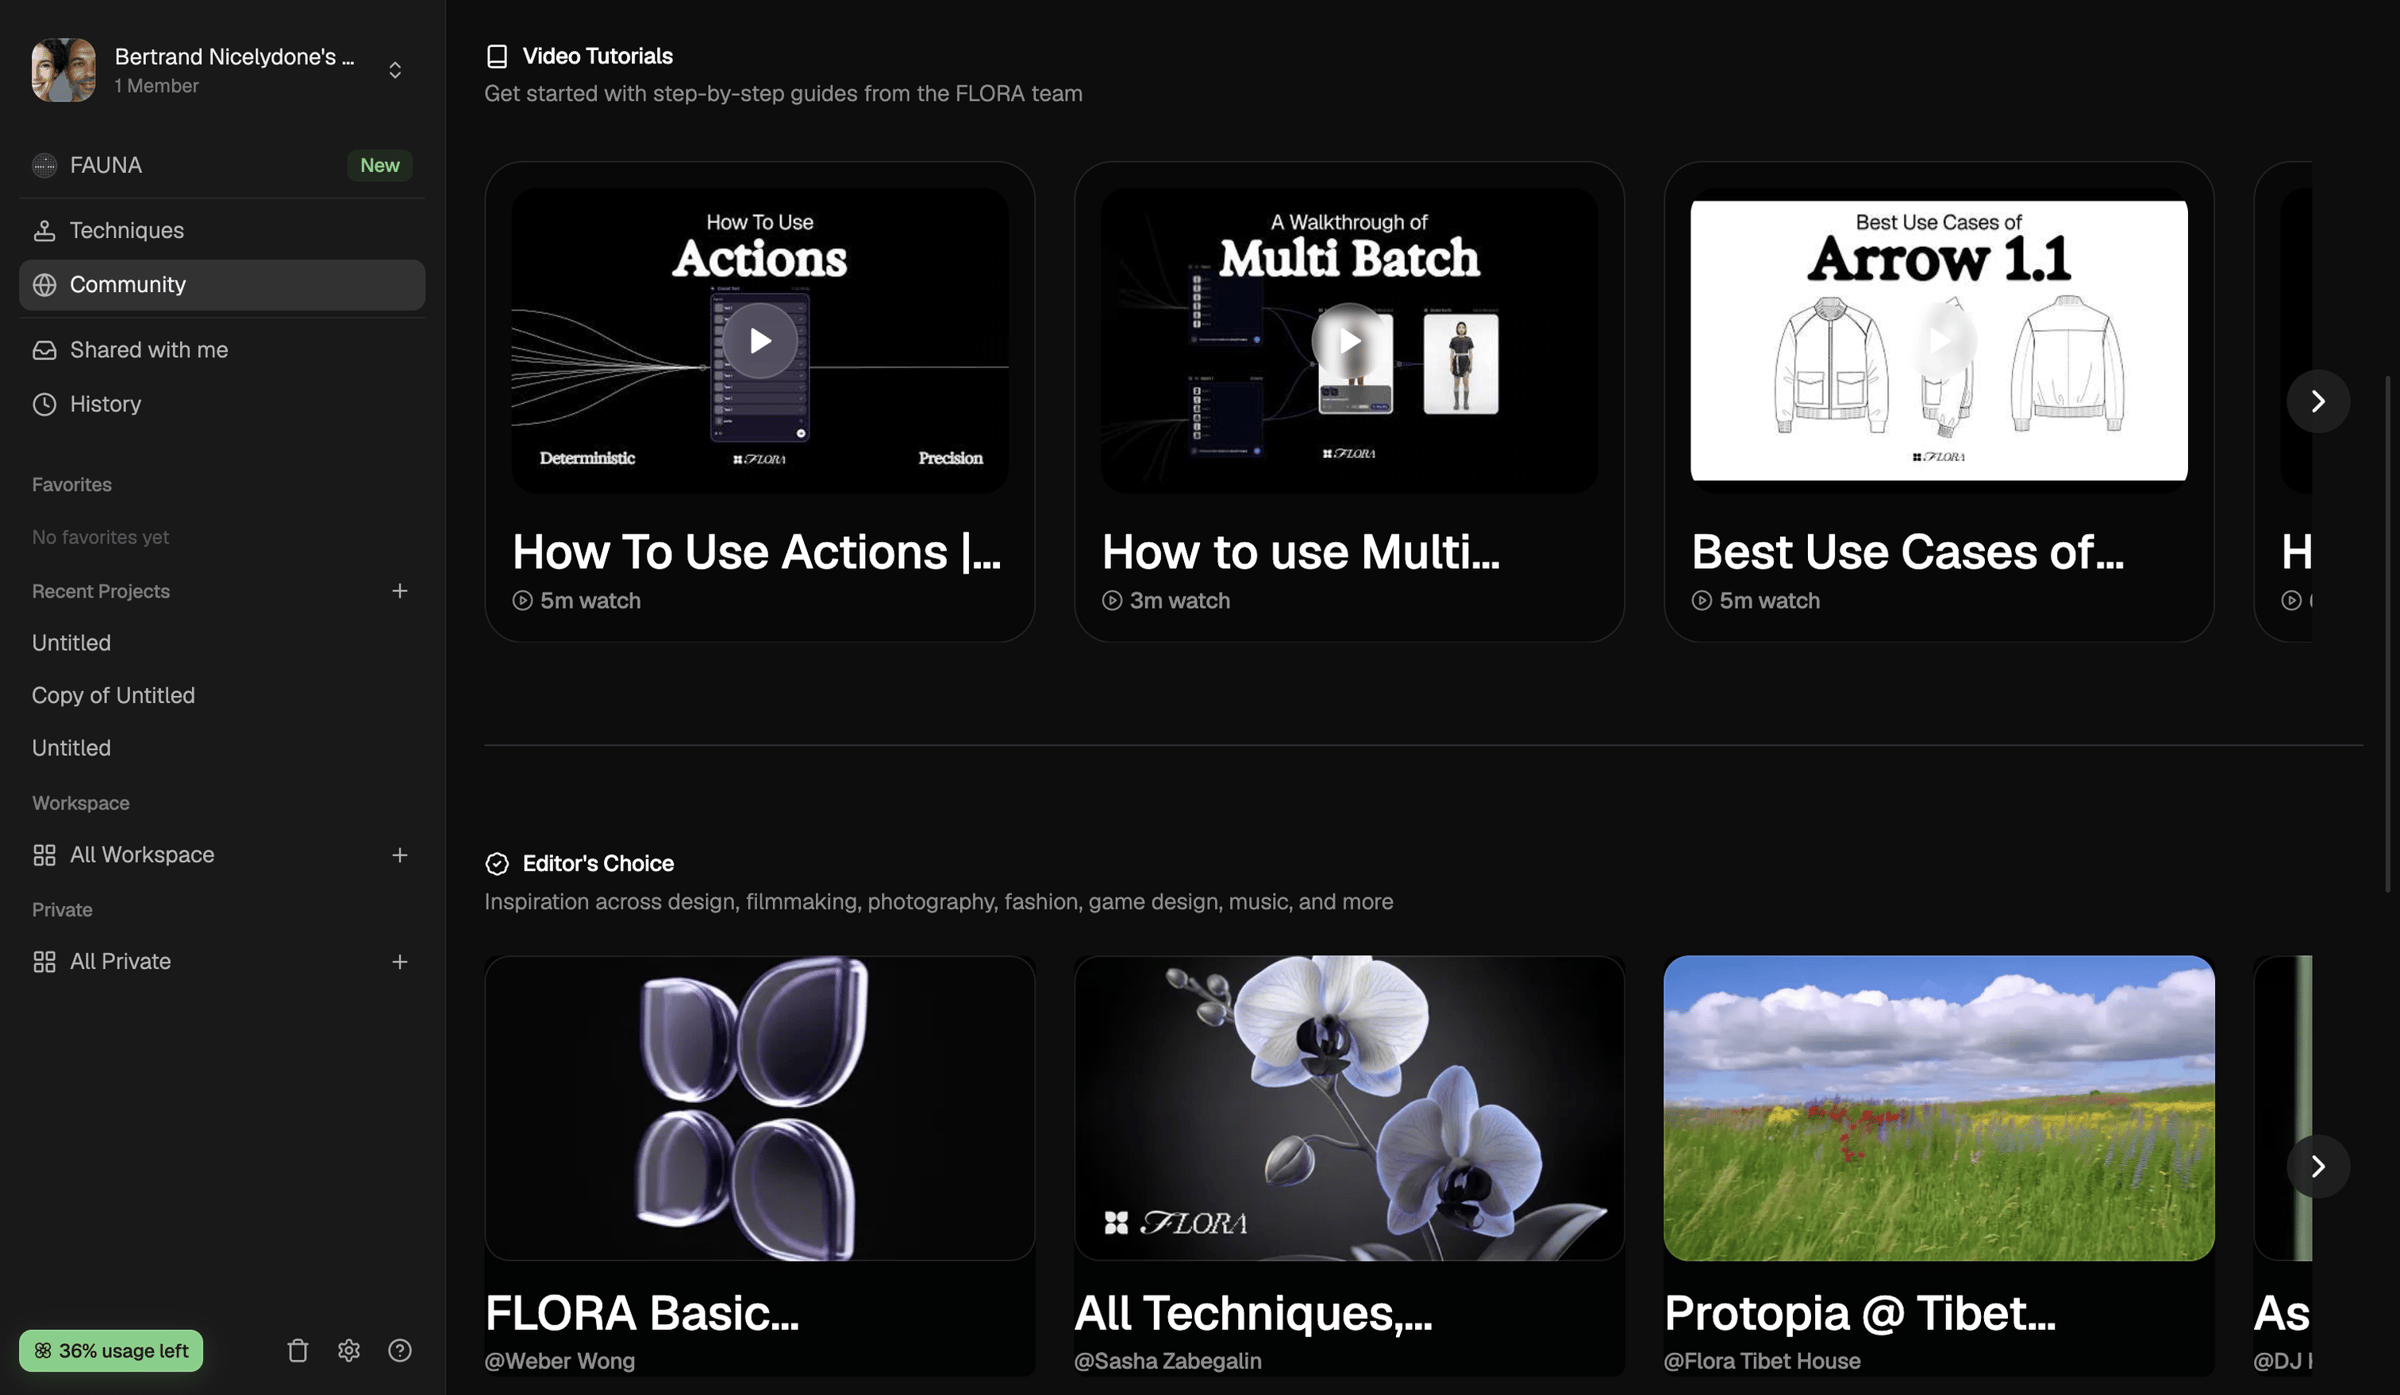Click the Video Tutorials book icon
The height and width of the screenshot is (1395, 2400).
(497, 57)
